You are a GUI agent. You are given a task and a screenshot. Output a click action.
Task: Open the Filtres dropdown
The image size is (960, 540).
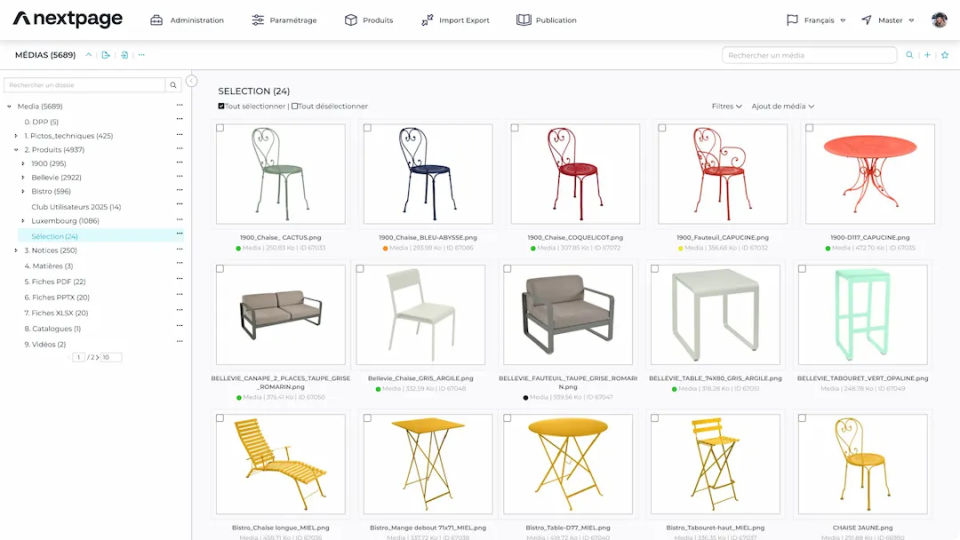(x=726, y=106)
